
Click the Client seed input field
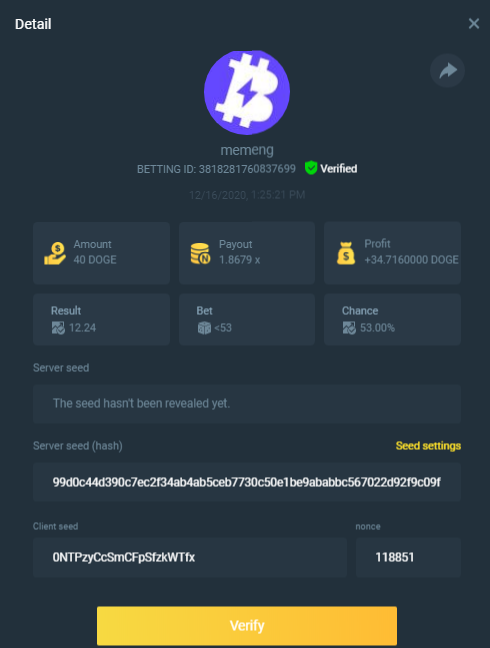point(190,557)
